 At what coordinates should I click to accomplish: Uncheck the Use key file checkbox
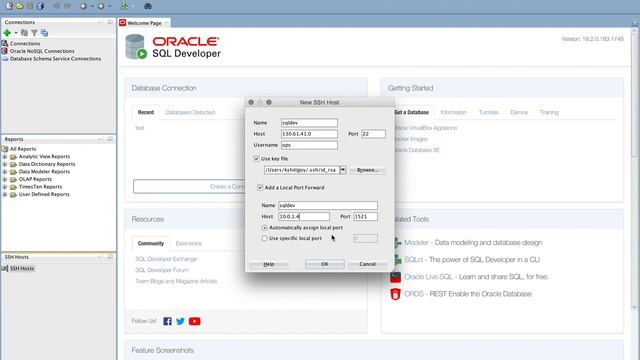pos(256,158)
